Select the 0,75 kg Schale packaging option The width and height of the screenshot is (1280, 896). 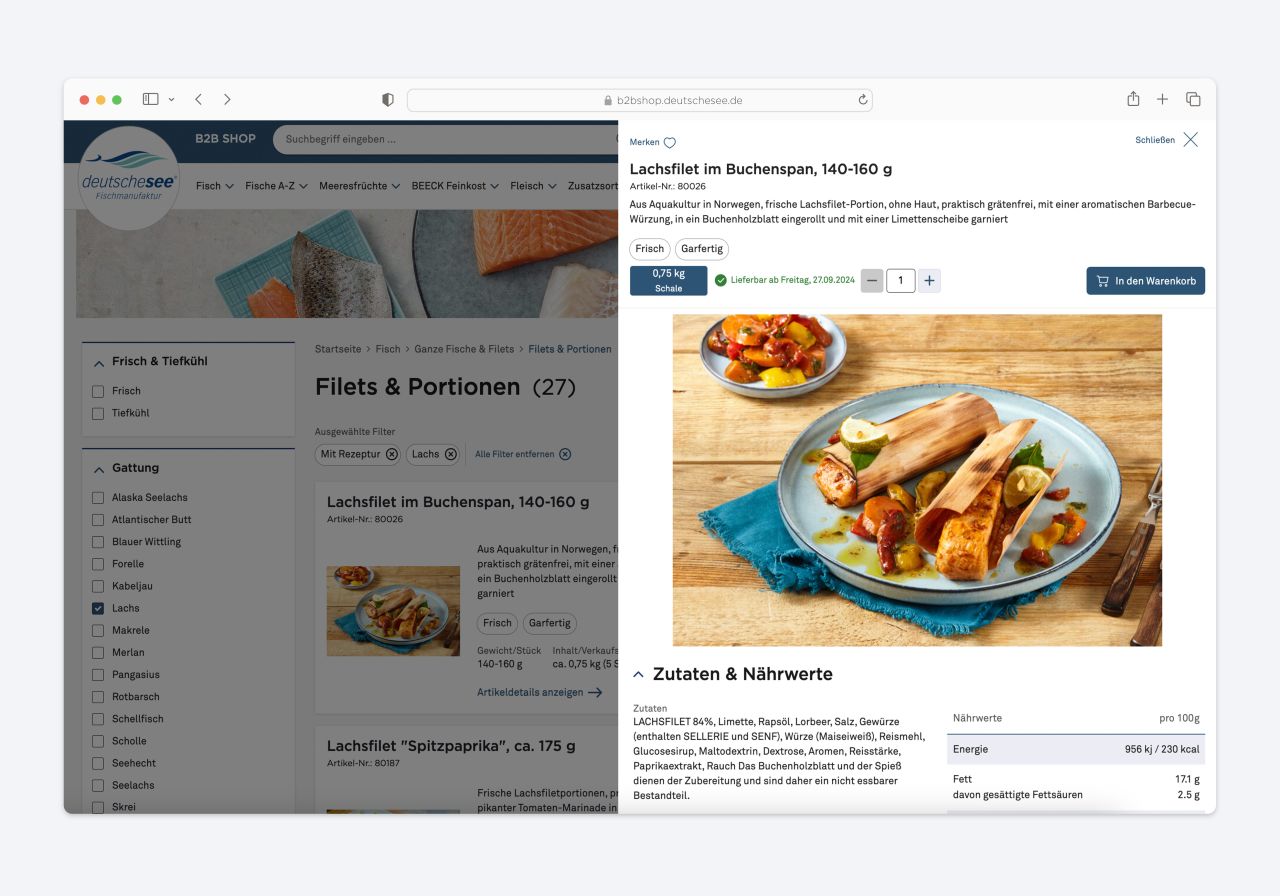click(x=668, y=281)
